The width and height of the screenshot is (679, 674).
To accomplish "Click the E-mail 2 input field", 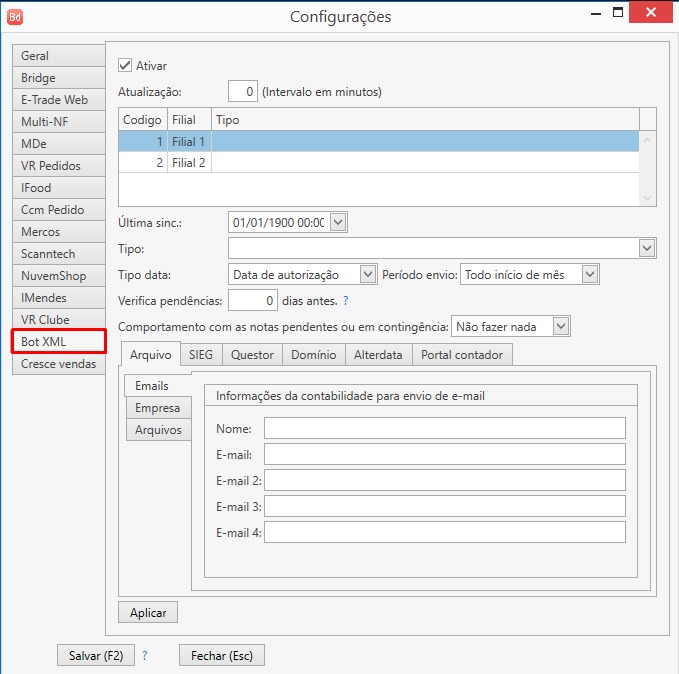I will tap(445, 480).
